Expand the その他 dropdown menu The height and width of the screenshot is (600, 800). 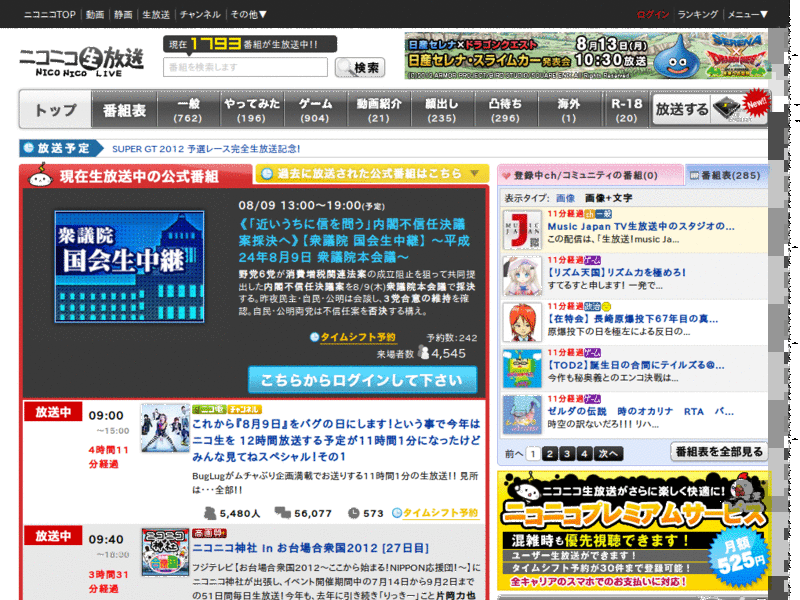248,14
